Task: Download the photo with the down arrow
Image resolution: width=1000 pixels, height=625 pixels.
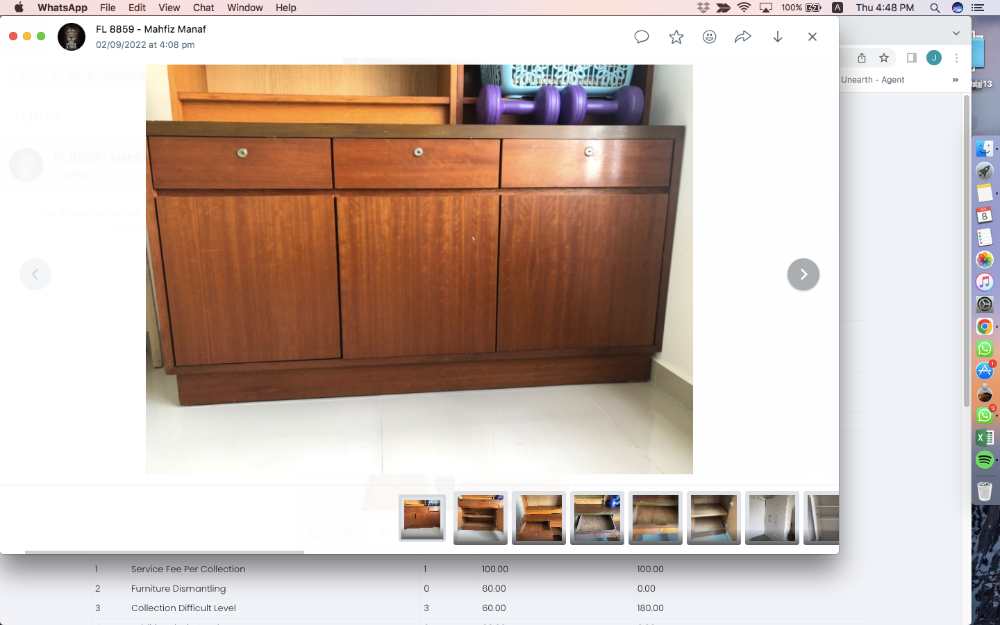Action: [778, 37]
